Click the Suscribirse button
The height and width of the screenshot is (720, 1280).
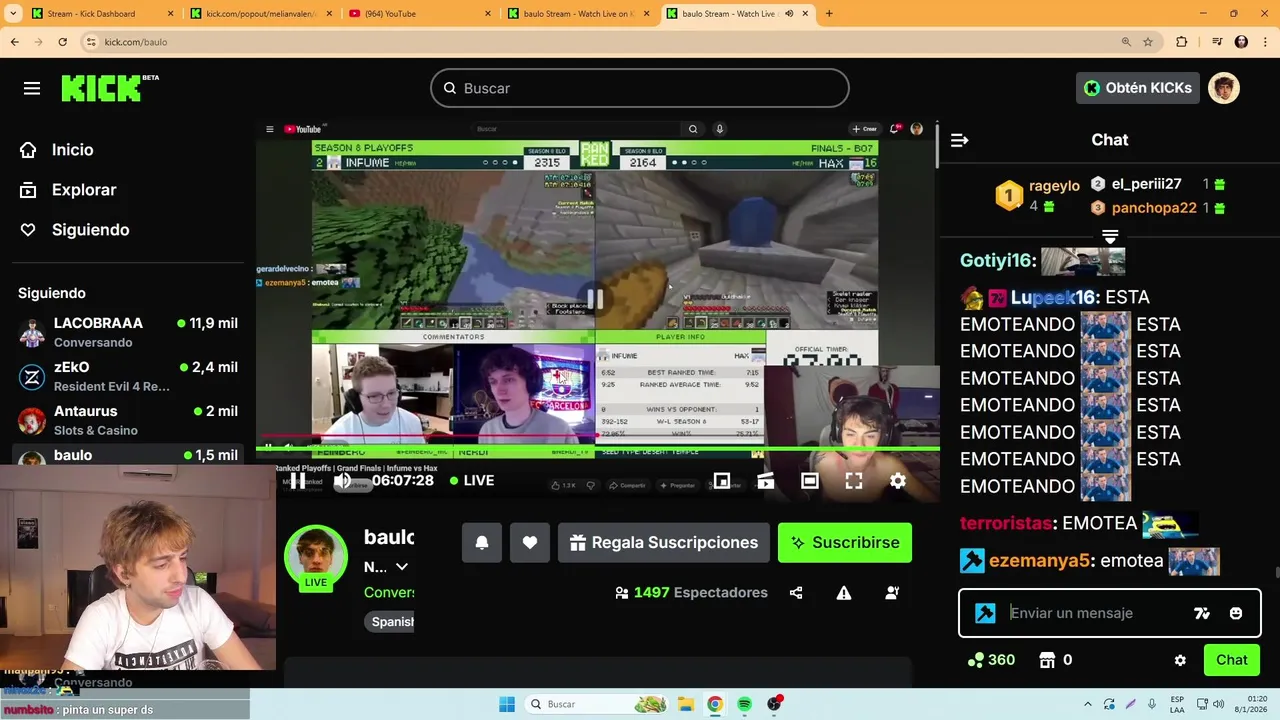(845, 542)
